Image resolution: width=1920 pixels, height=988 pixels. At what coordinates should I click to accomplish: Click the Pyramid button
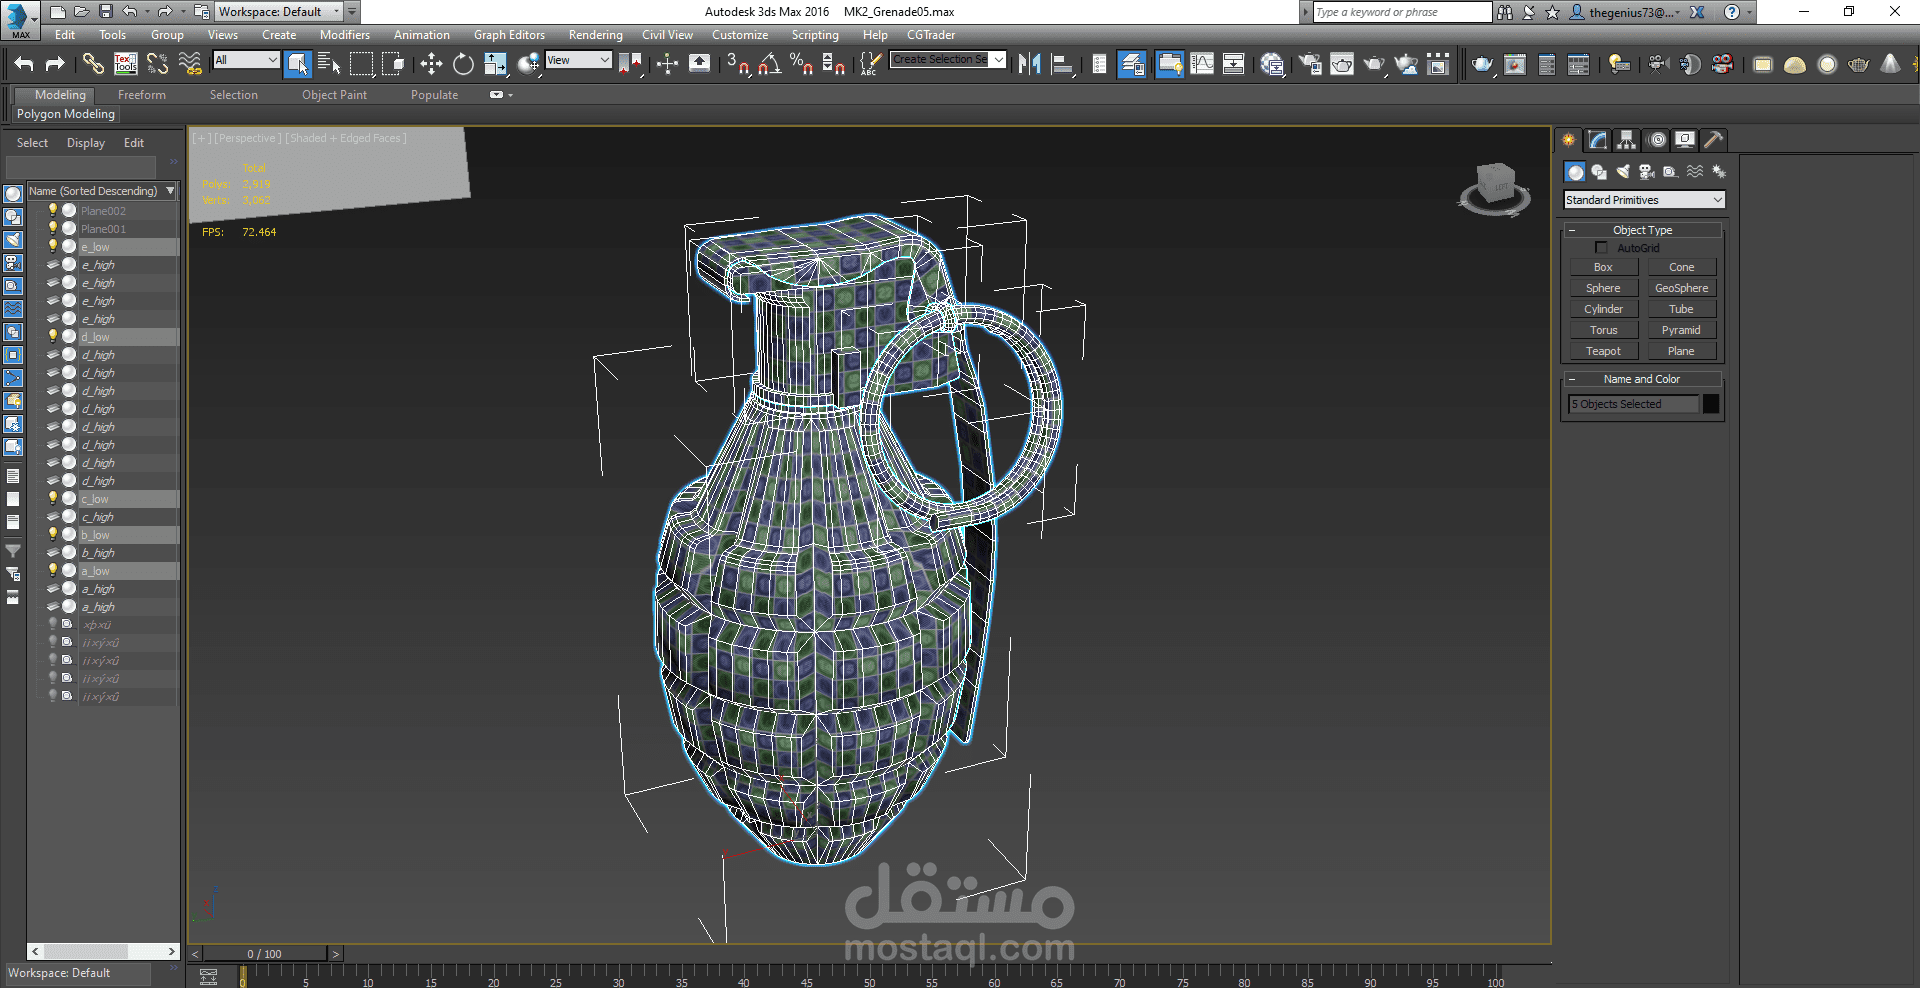[1682, 330]
